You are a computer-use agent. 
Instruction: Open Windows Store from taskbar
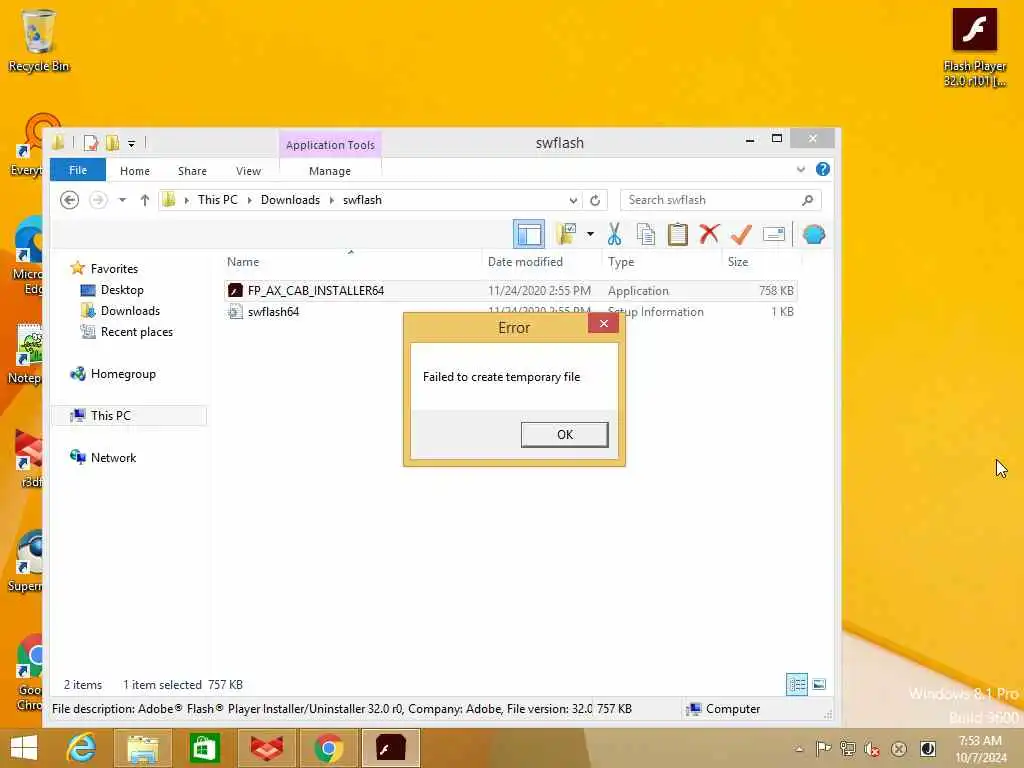[204, 747]
